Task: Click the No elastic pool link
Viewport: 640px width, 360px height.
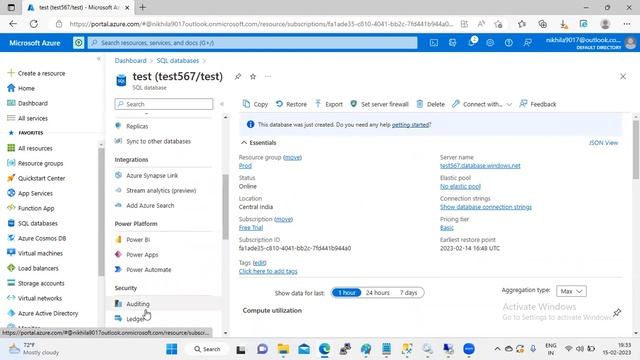Action: pyautogui.click(x=460, y=187)
